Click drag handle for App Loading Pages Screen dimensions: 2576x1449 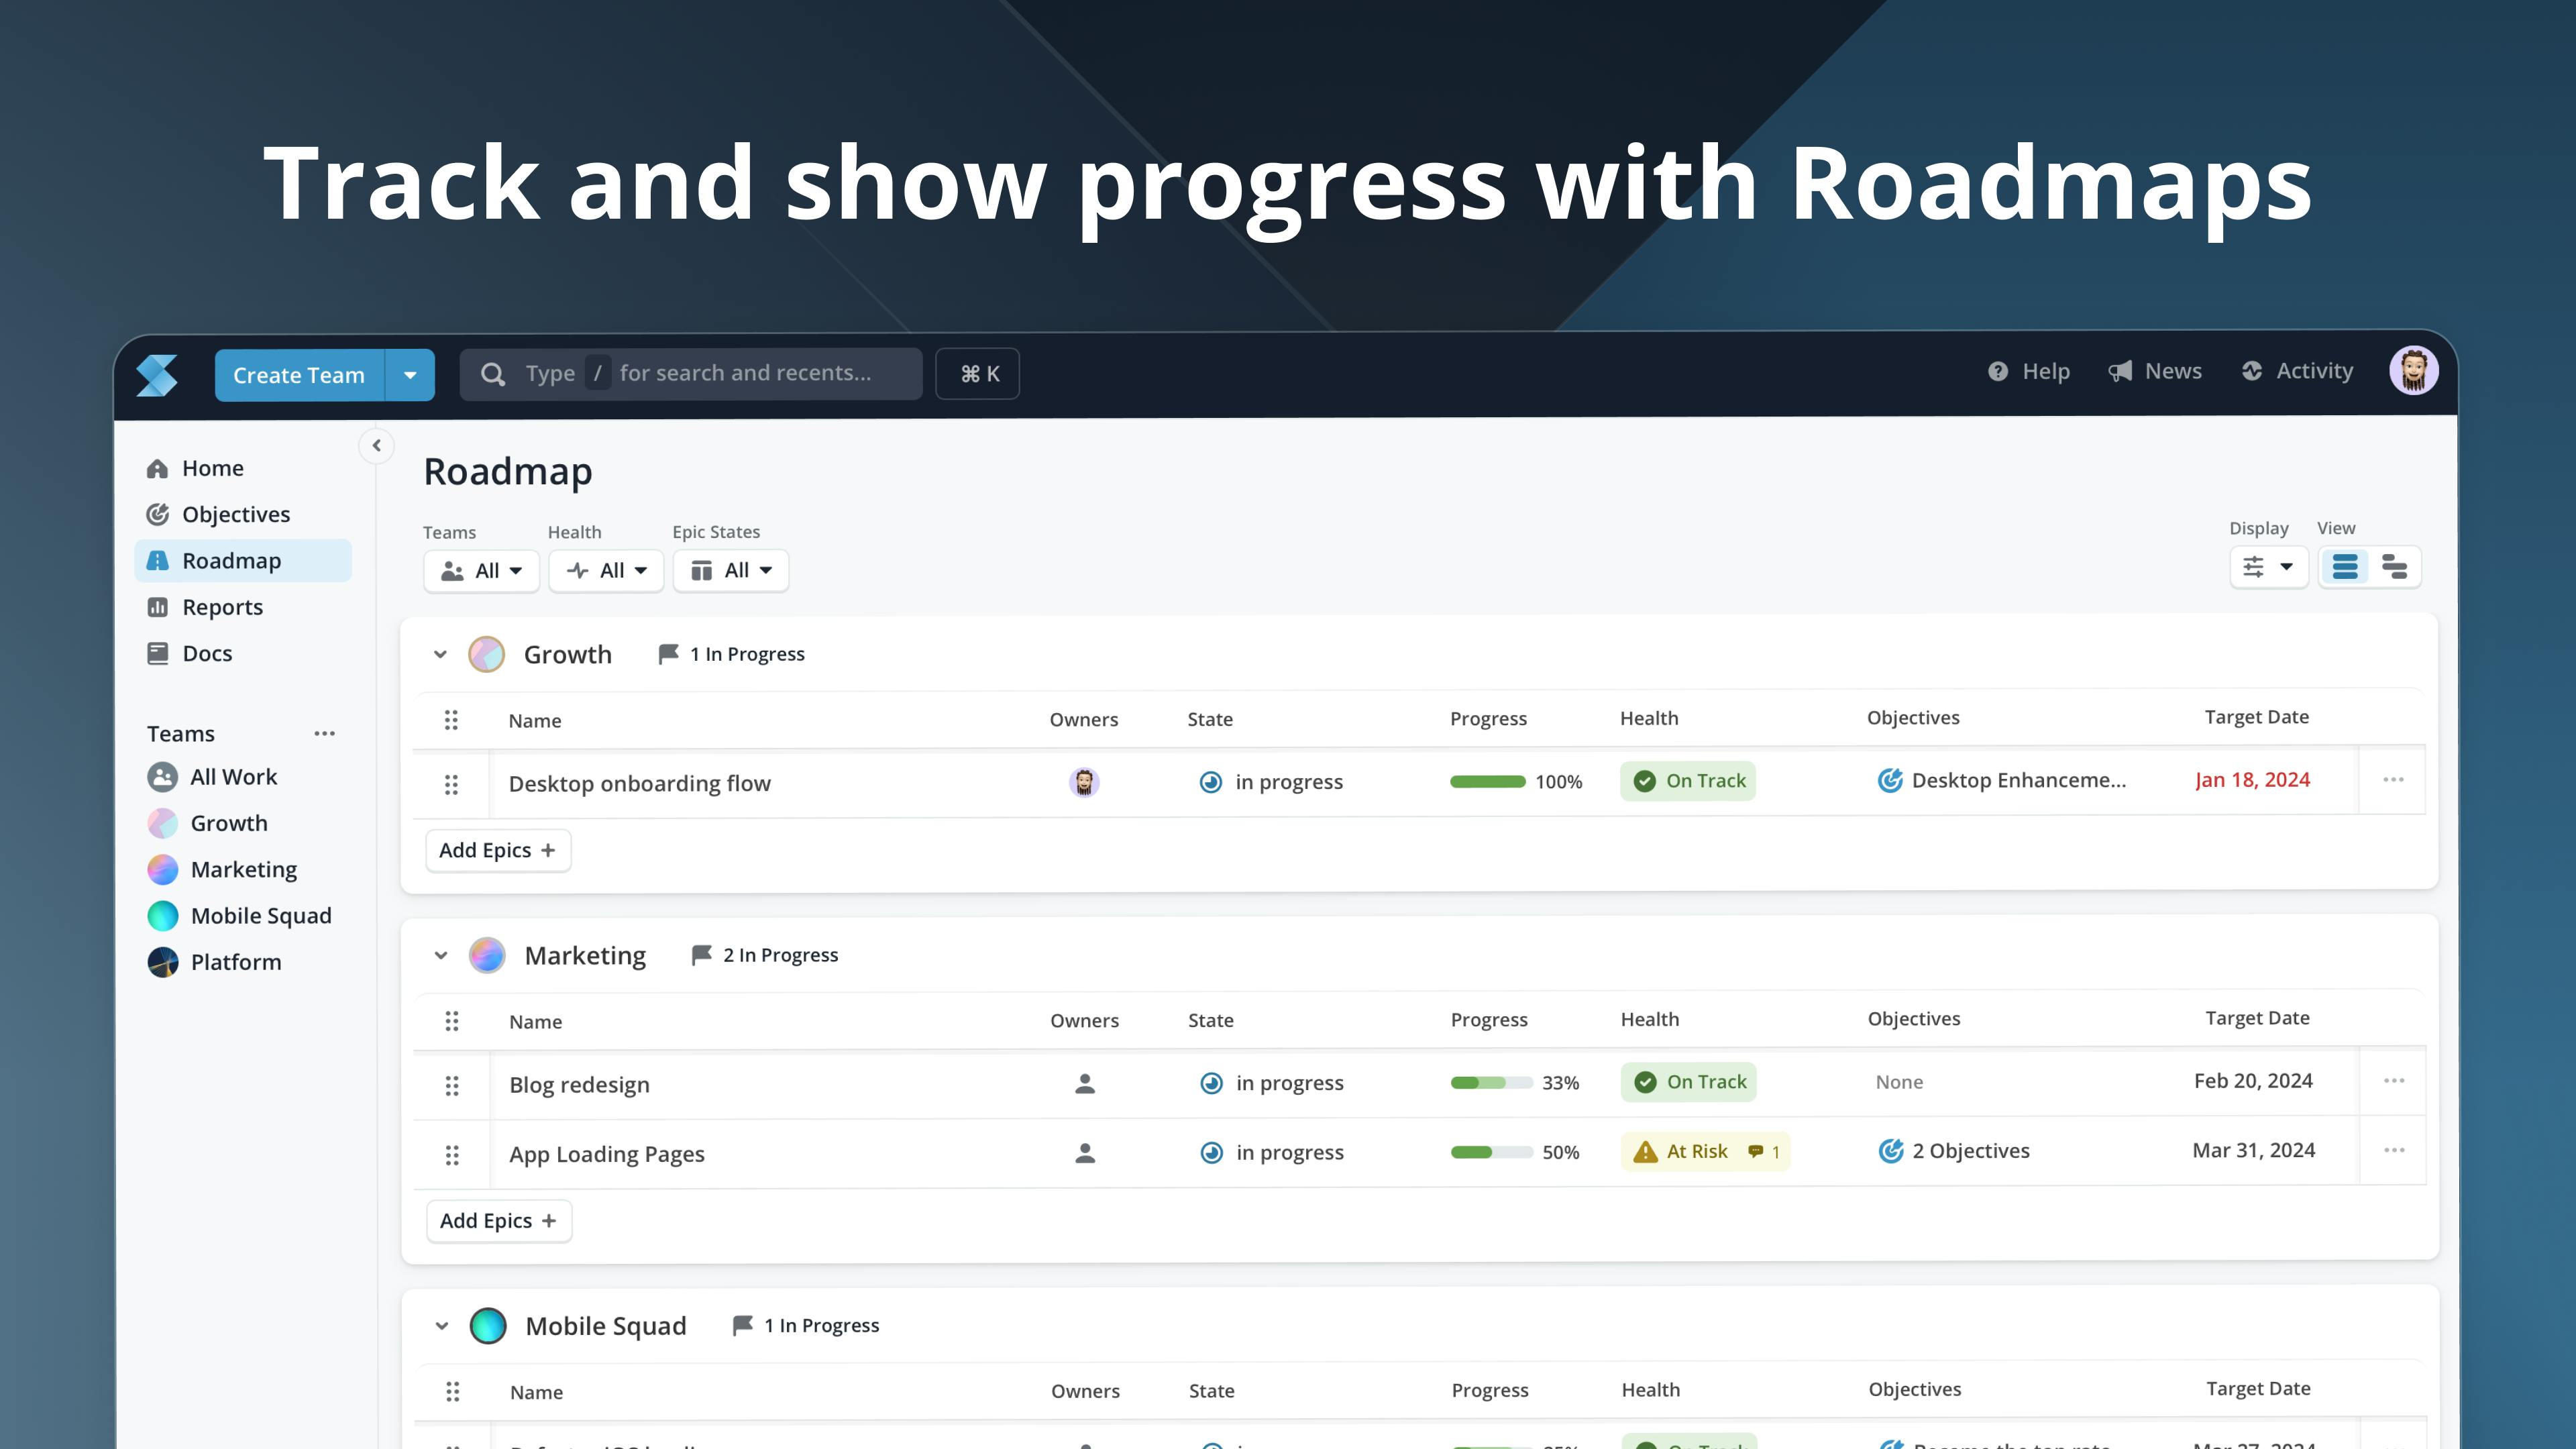pyautogui.click(x=452, y=1155)
